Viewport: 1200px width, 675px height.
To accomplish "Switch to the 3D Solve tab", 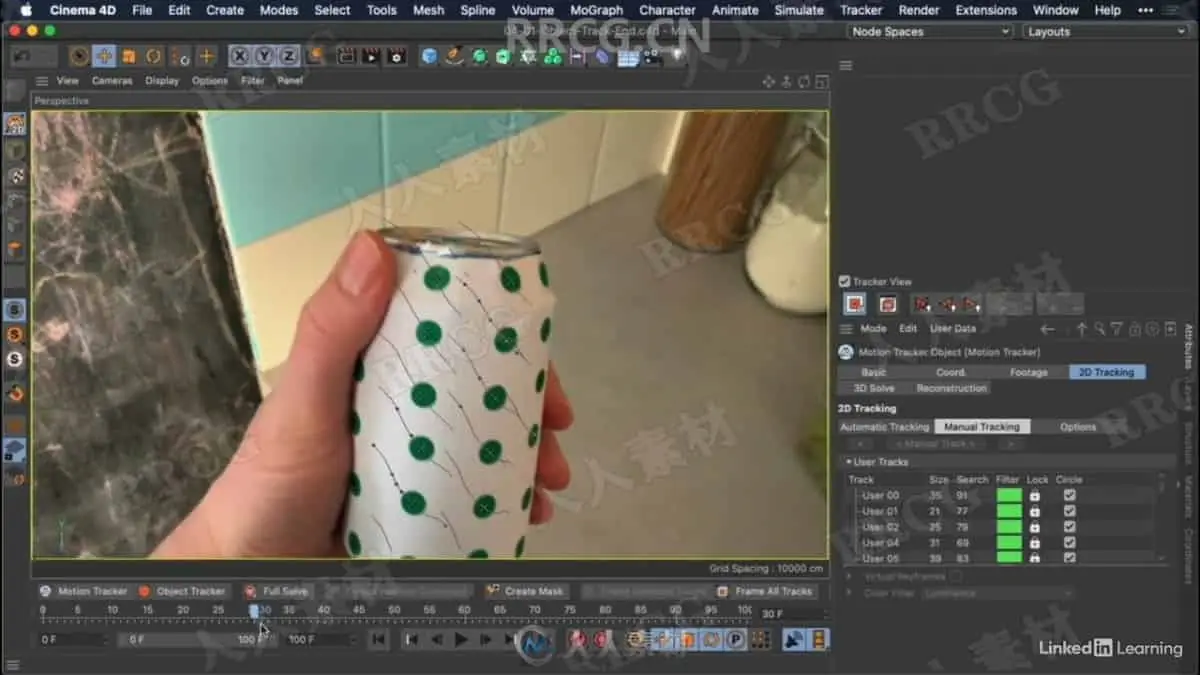I will tap(873, 388).
